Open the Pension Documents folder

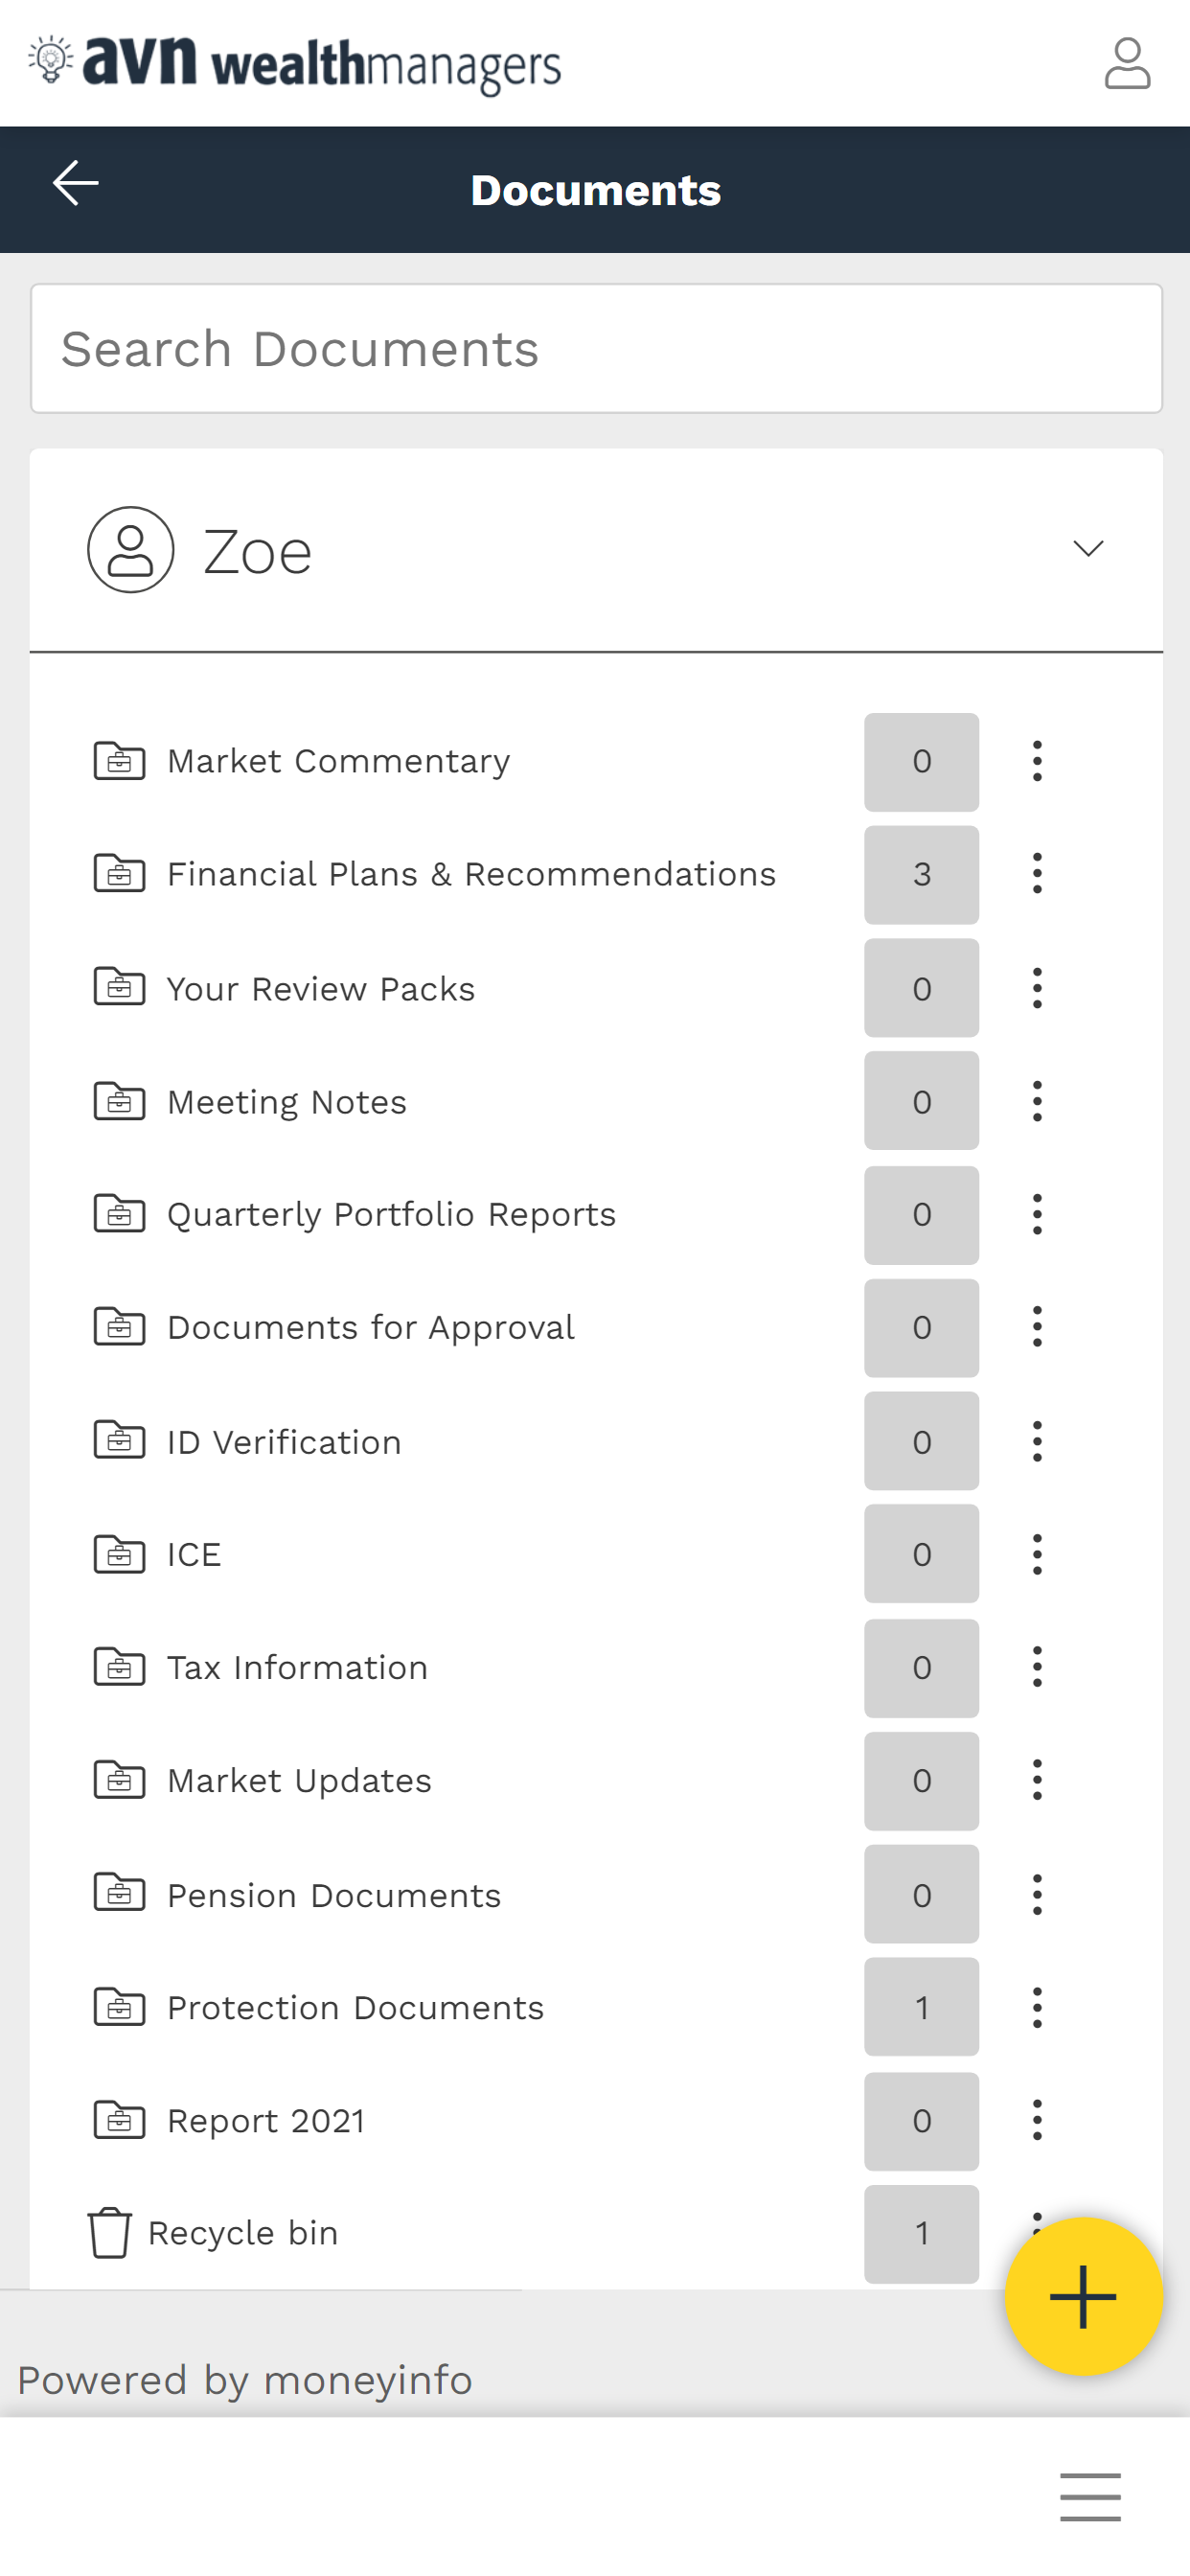334,1895
